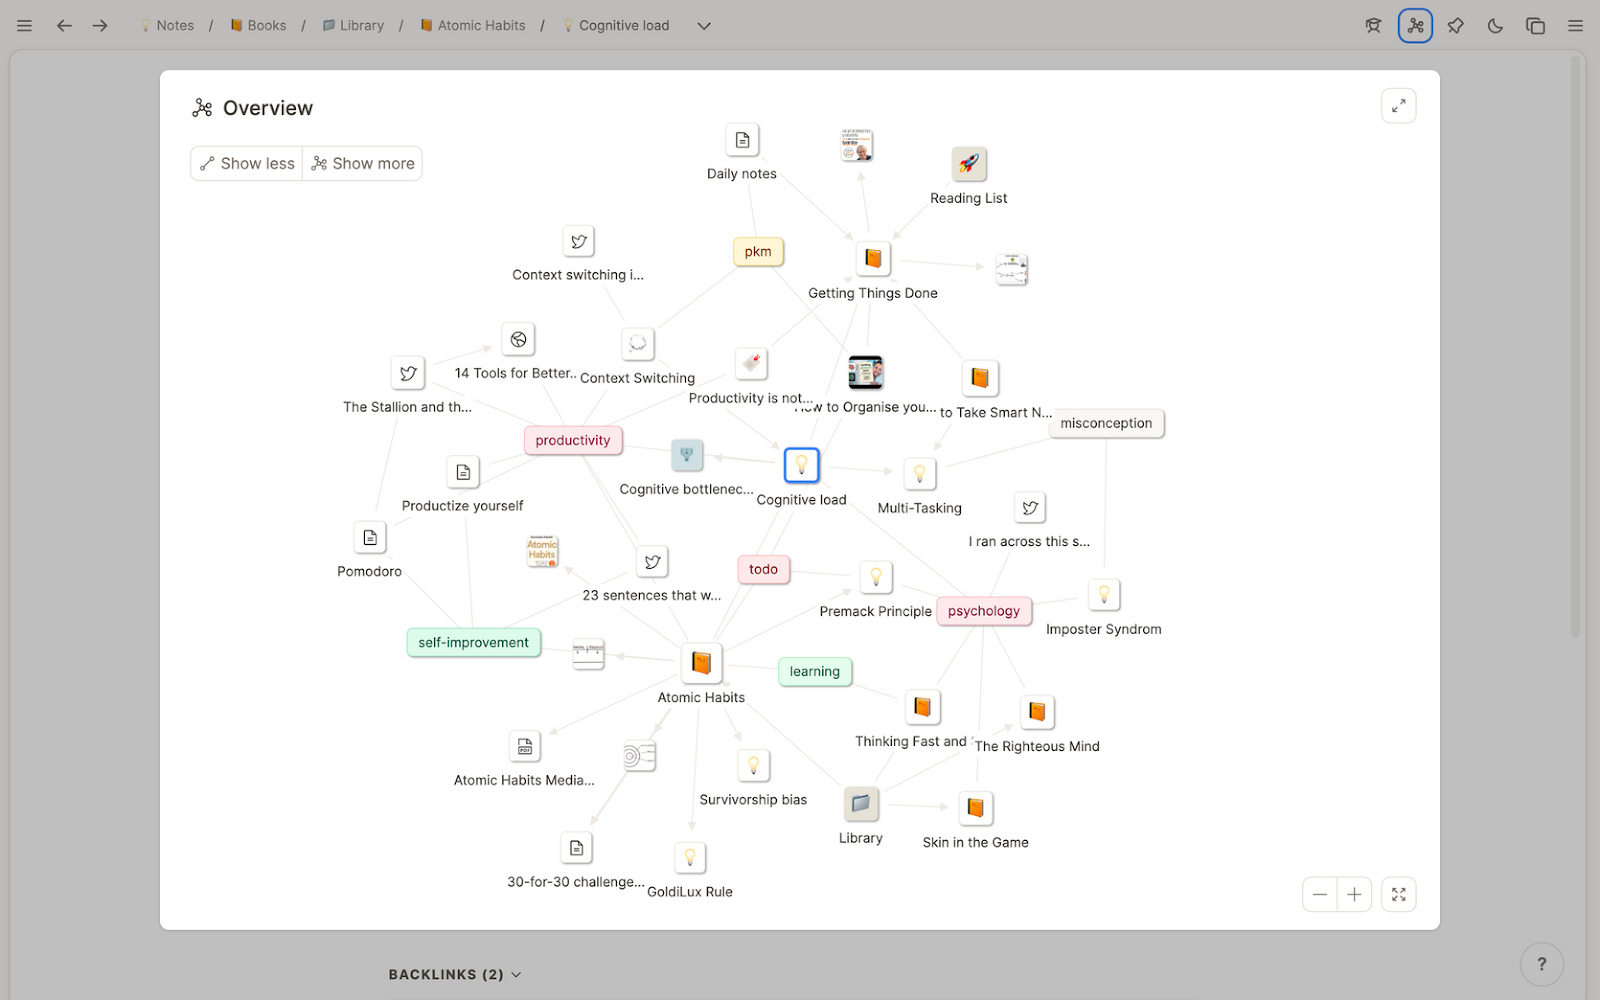Collapse the Backlinks (2) section
This screenshot has height=1000, width=1600.
[x=455, y=974]
